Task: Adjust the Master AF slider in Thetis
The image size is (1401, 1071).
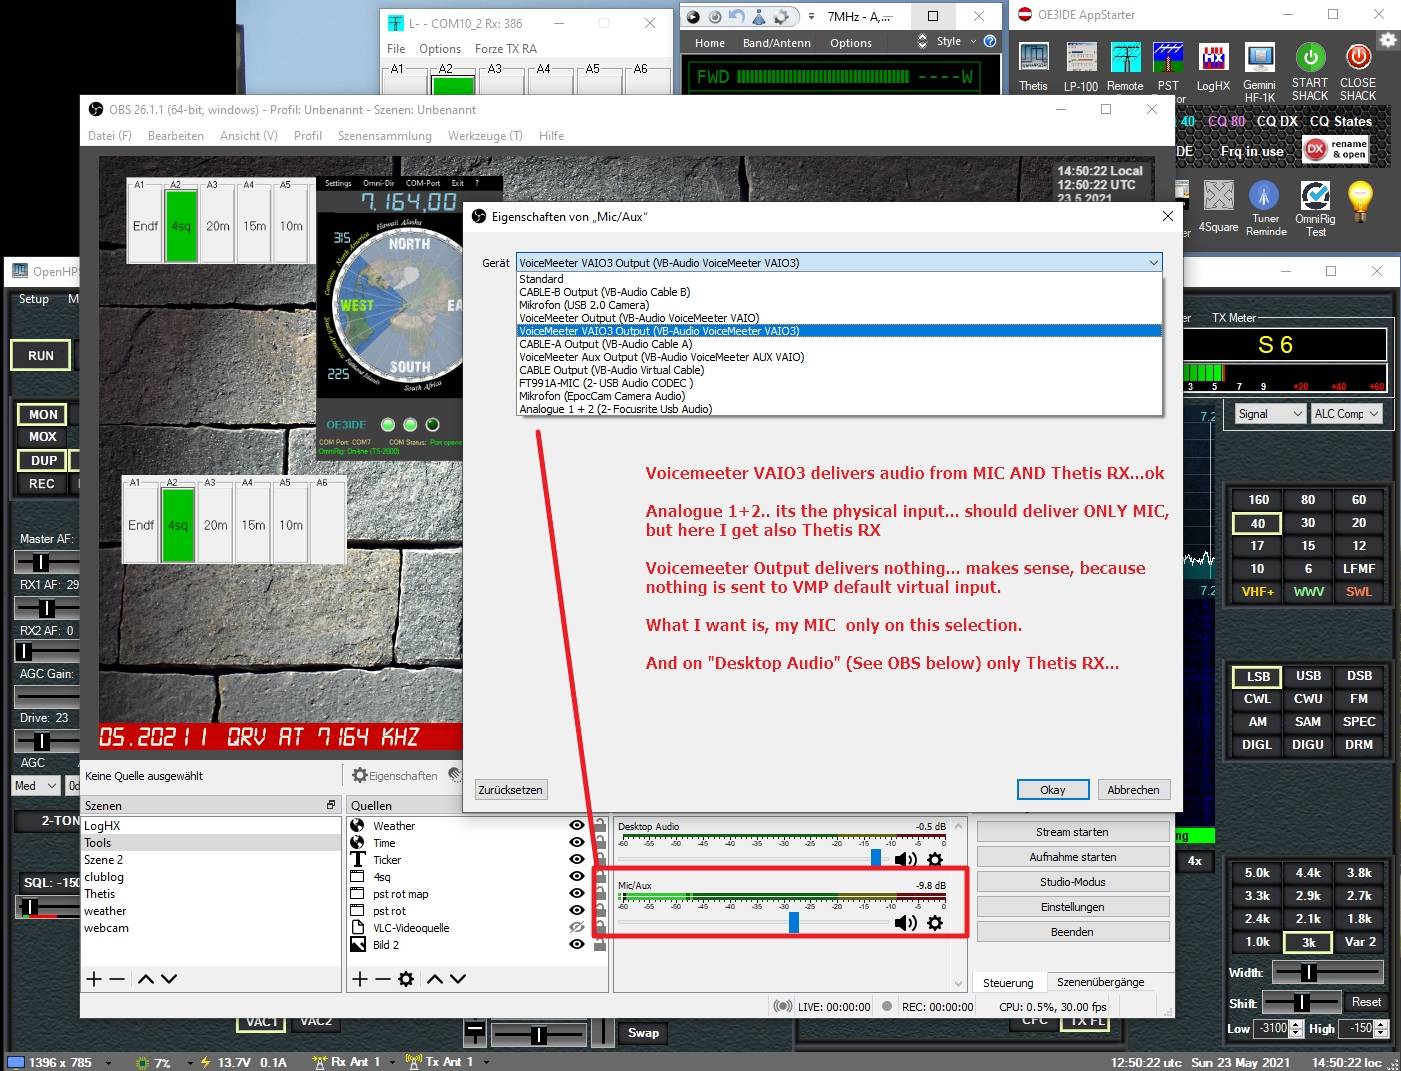Action: coord(41,562)
